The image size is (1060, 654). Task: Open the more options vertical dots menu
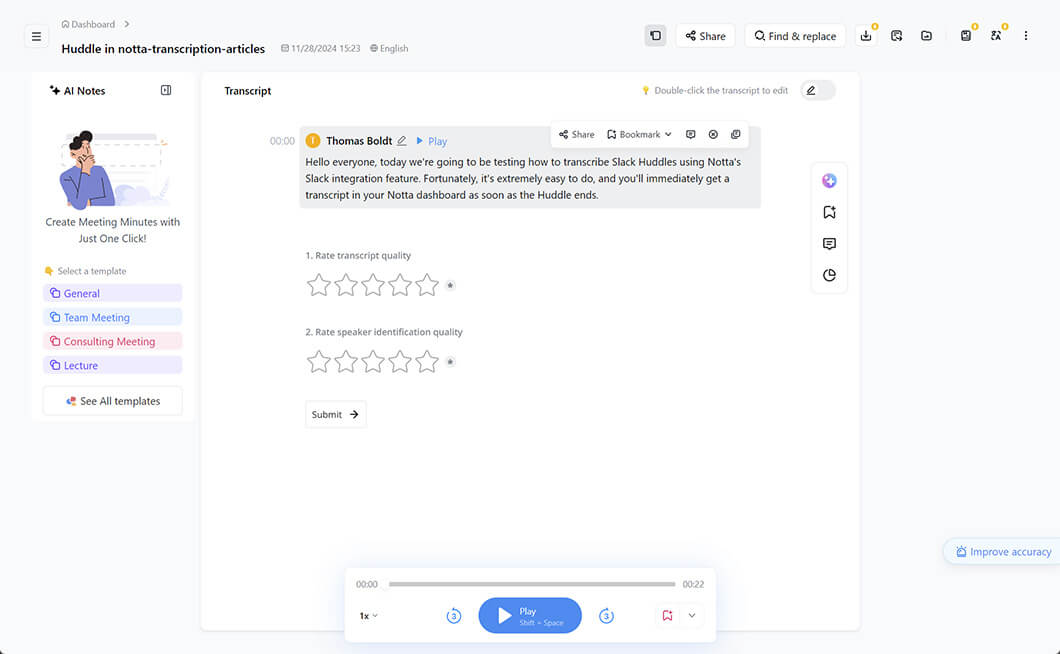pyautogui.click(x=1026, y=36)
